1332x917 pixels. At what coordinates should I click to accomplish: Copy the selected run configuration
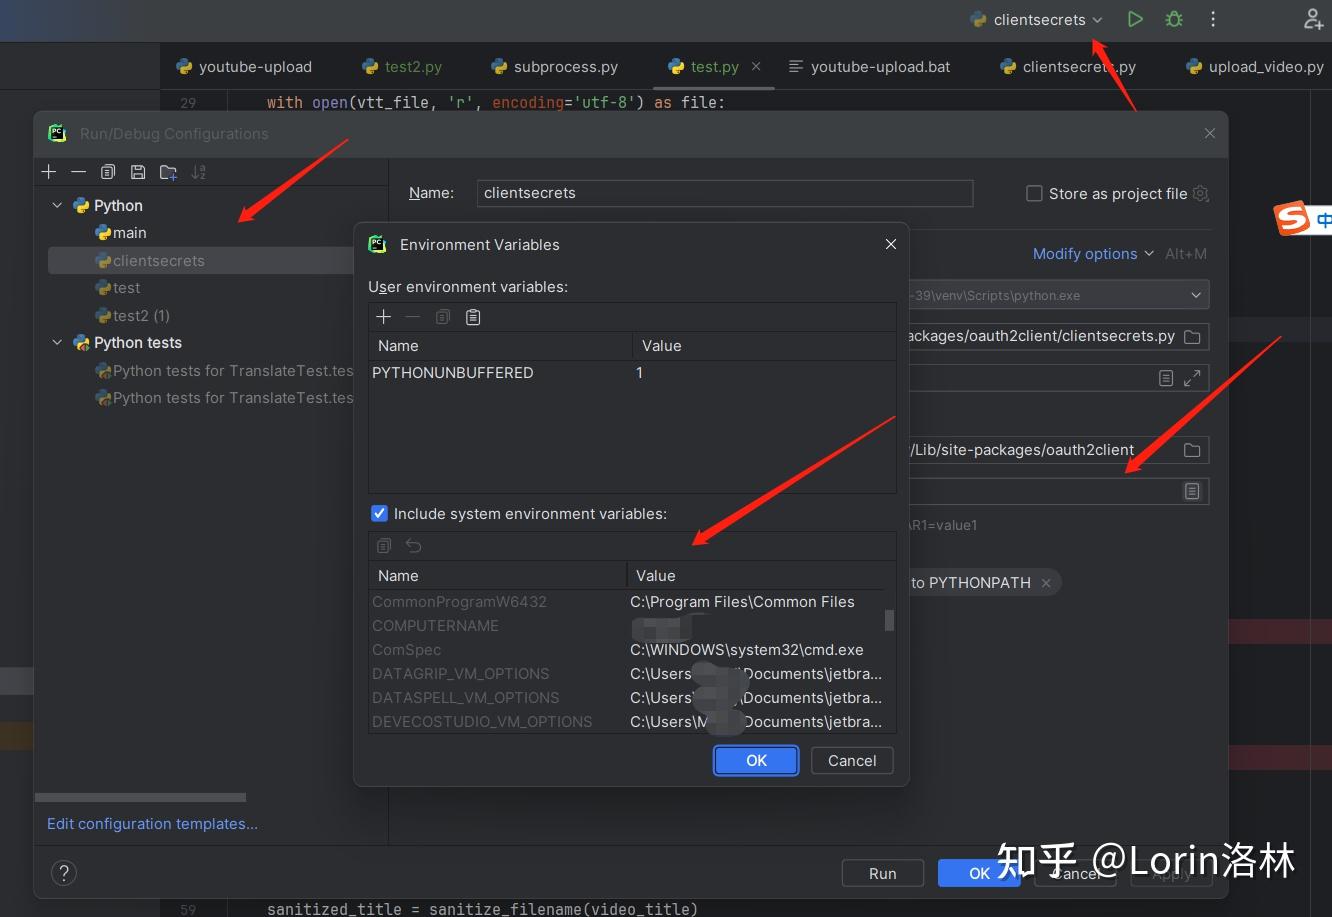108,172
